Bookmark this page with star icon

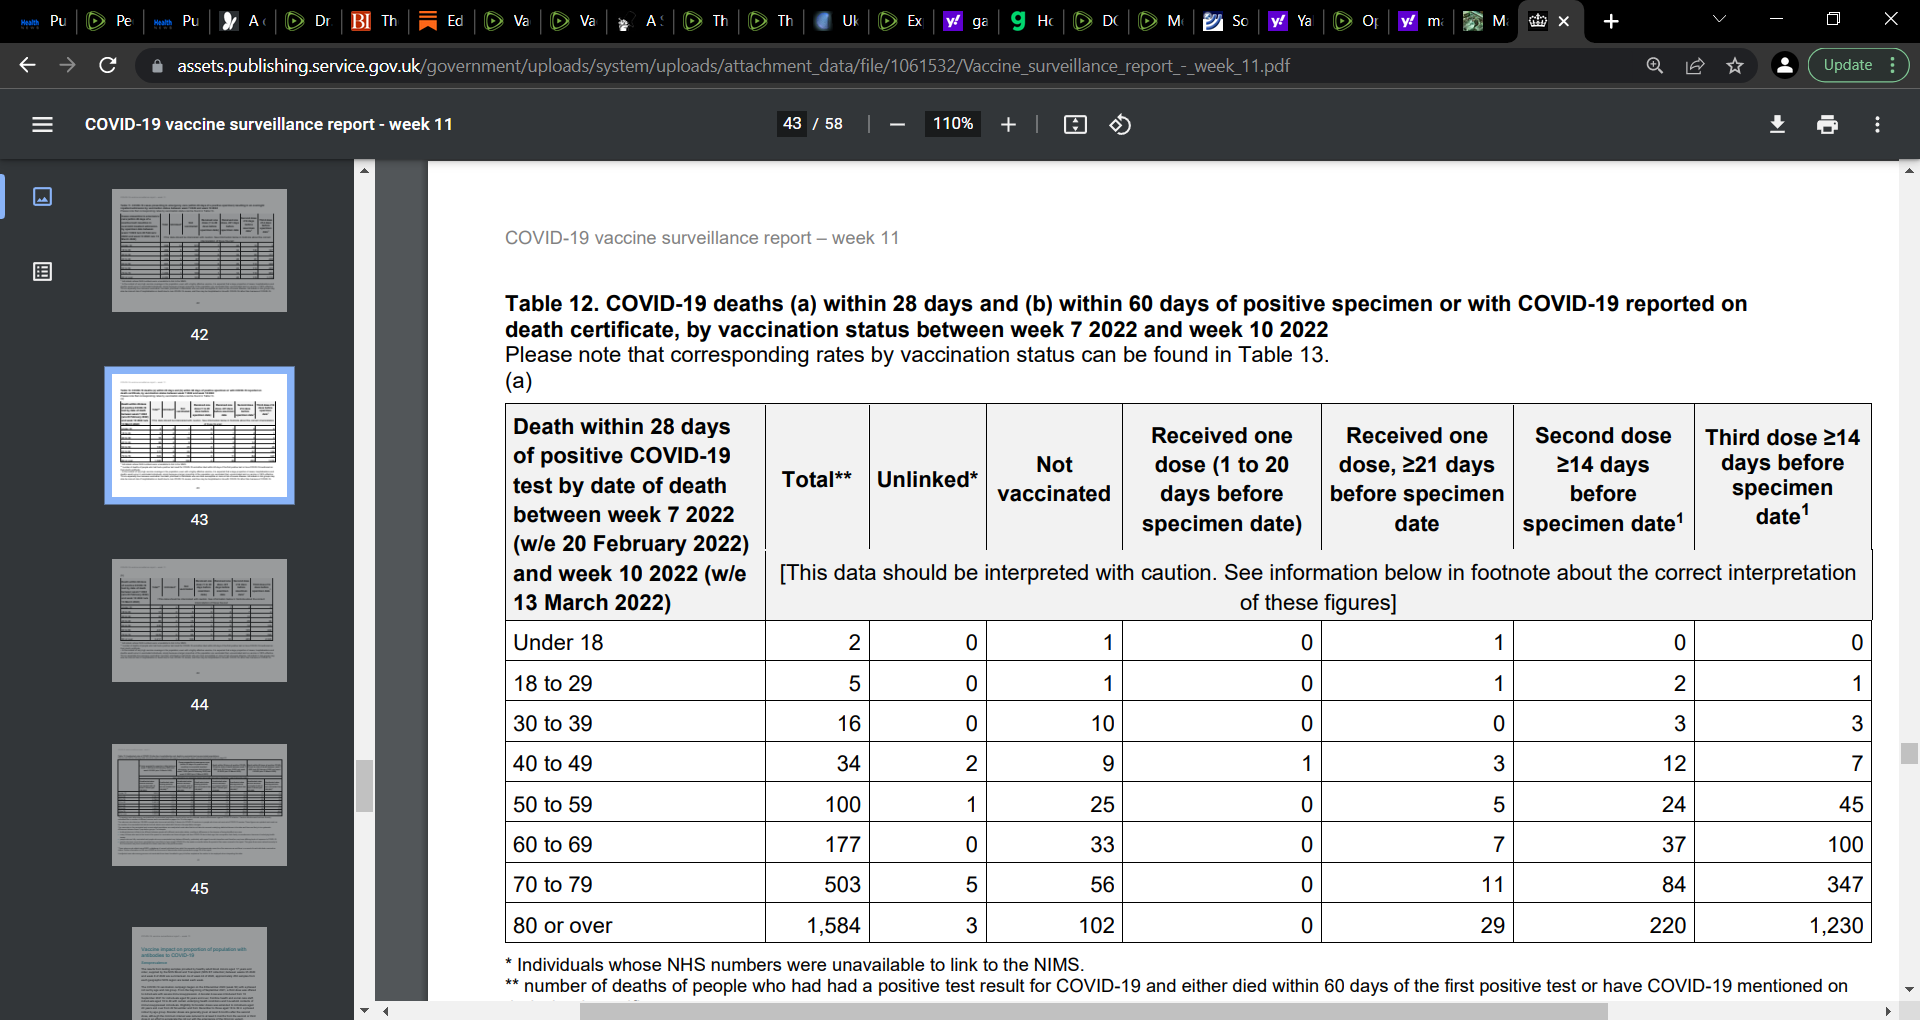coord(1735,65)
